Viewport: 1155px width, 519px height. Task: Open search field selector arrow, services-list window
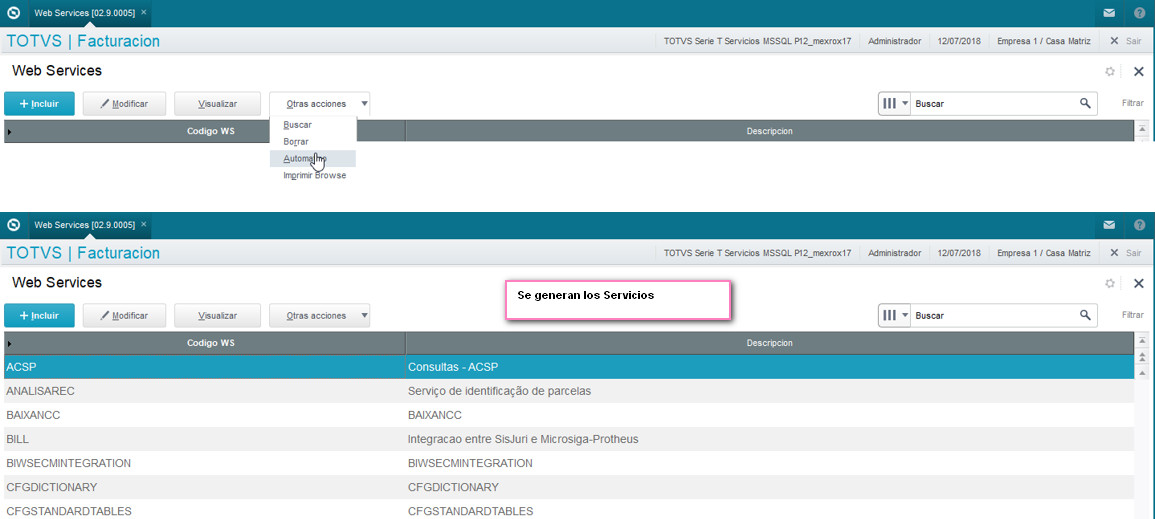pyautogui.click(x=905, y=316)
